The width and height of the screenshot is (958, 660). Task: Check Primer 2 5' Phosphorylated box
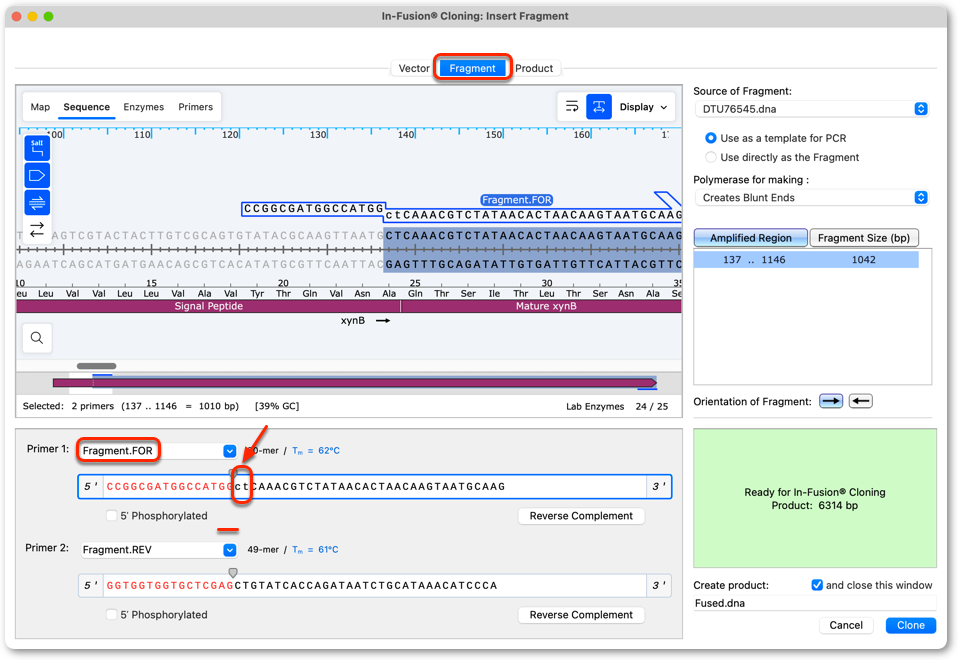click(x=111, y=615)
